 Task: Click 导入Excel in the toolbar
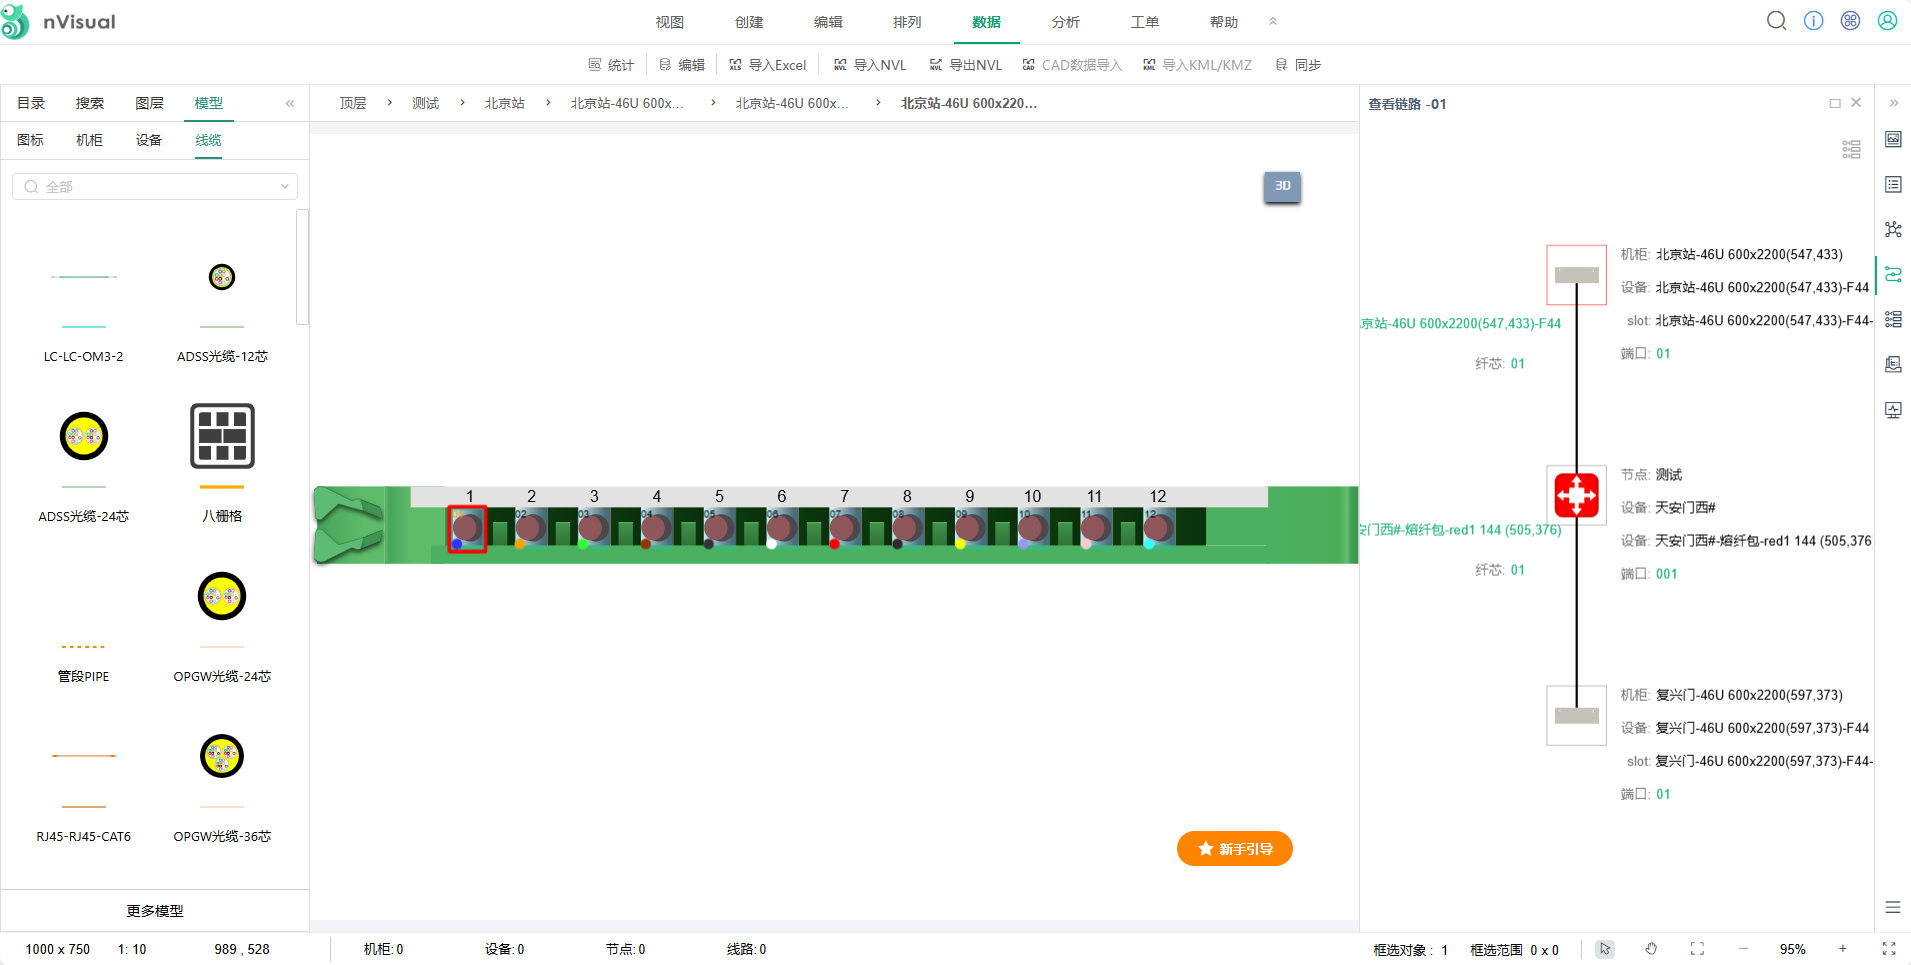pyautogui.click(x=767, y=65)
